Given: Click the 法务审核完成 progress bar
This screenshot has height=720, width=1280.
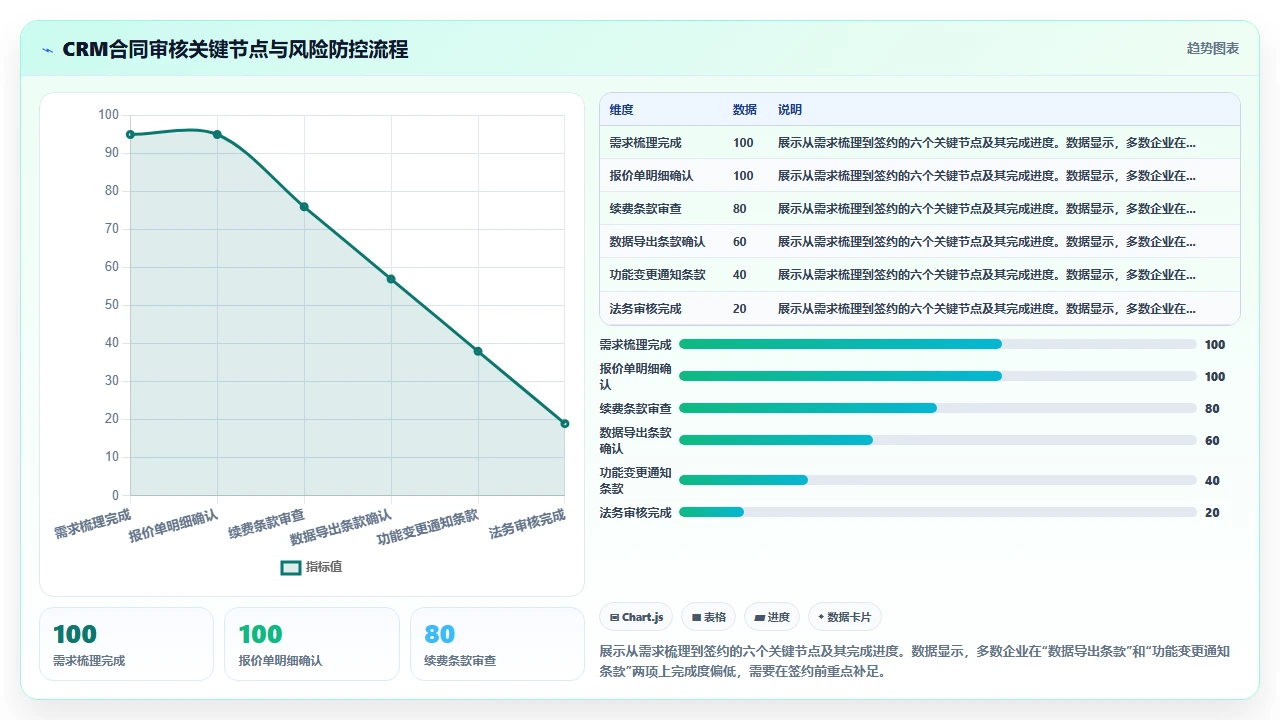Looking at the screenshot, I should point(938,512).
